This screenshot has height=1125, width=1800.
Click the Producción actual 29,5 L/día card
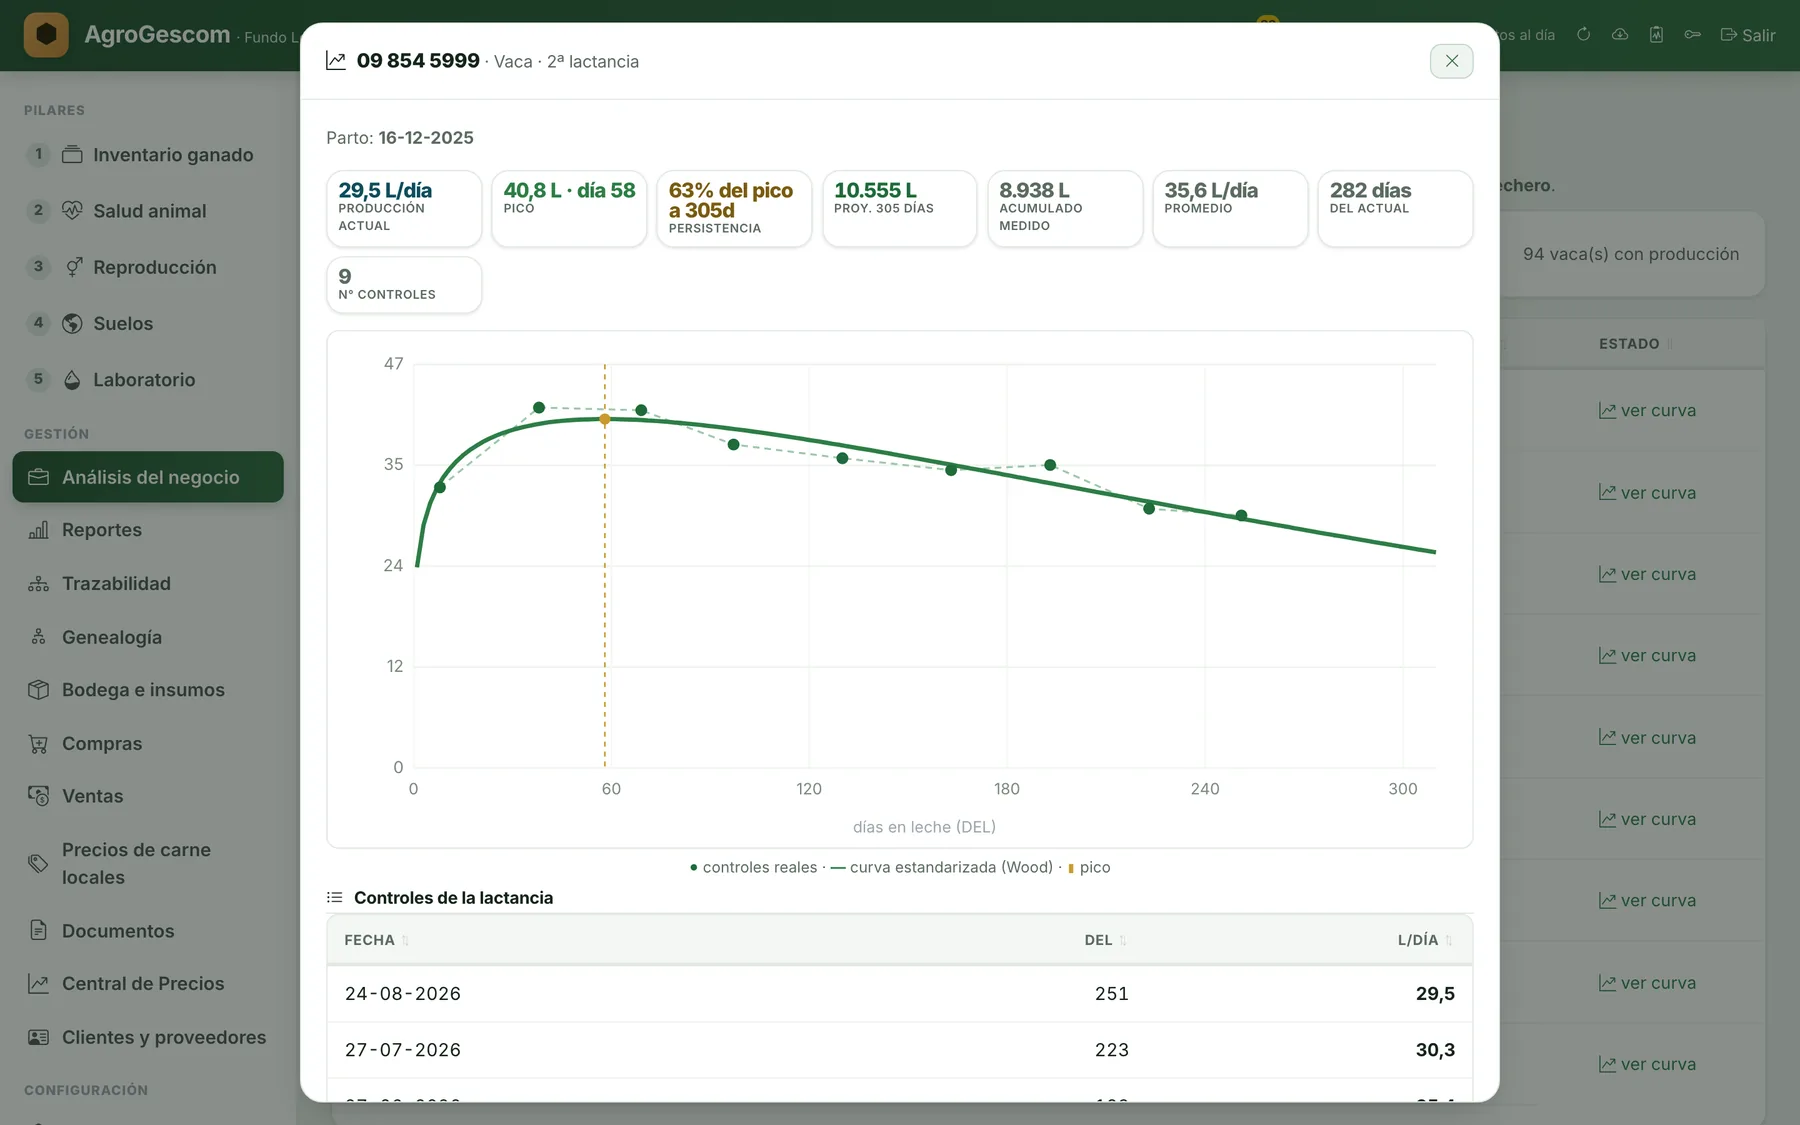click(x=404, y=208)
